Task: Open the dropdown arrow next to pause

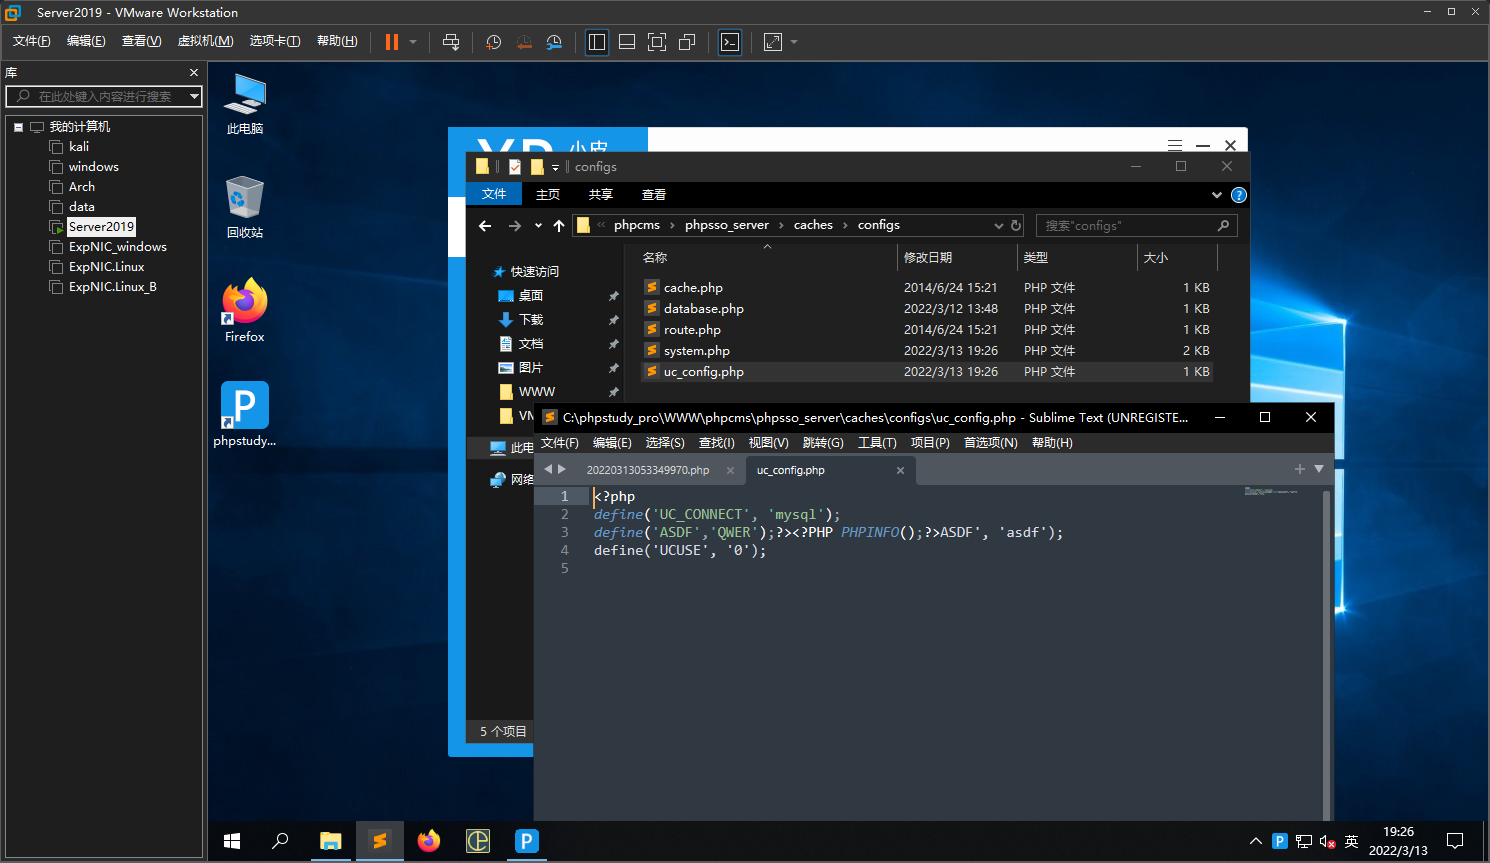Action: (x=413, y=42)
